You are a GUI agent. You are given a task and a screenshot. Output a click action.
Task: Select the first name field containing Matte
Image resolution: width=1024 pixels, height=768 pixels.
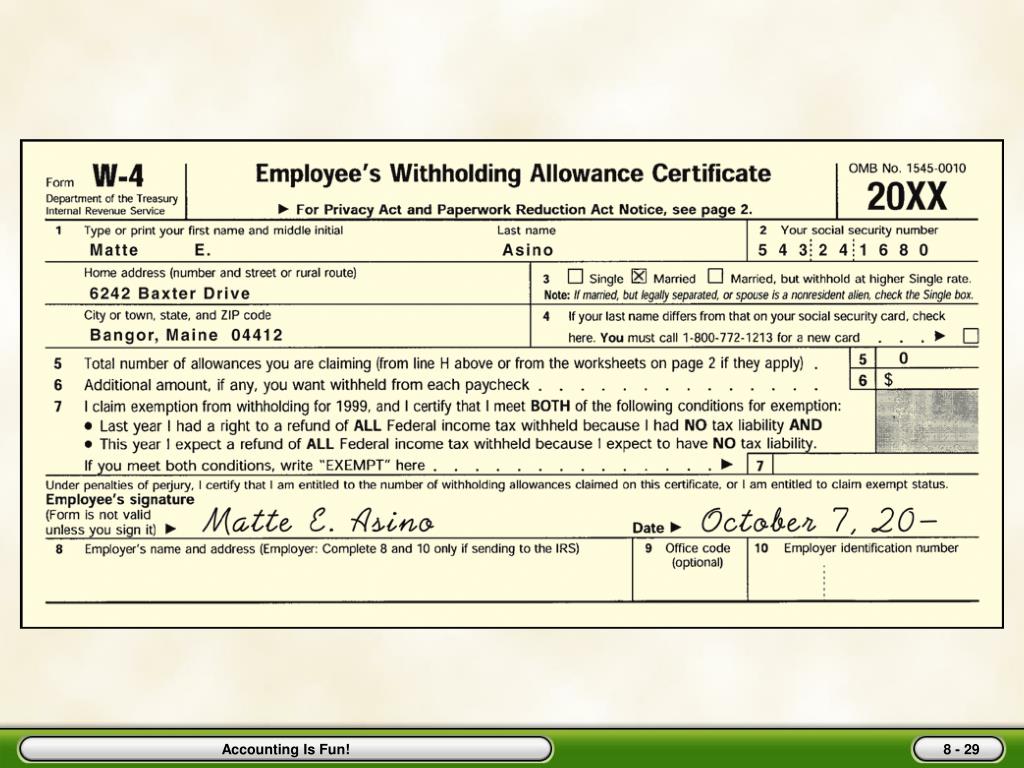[114, 250]
